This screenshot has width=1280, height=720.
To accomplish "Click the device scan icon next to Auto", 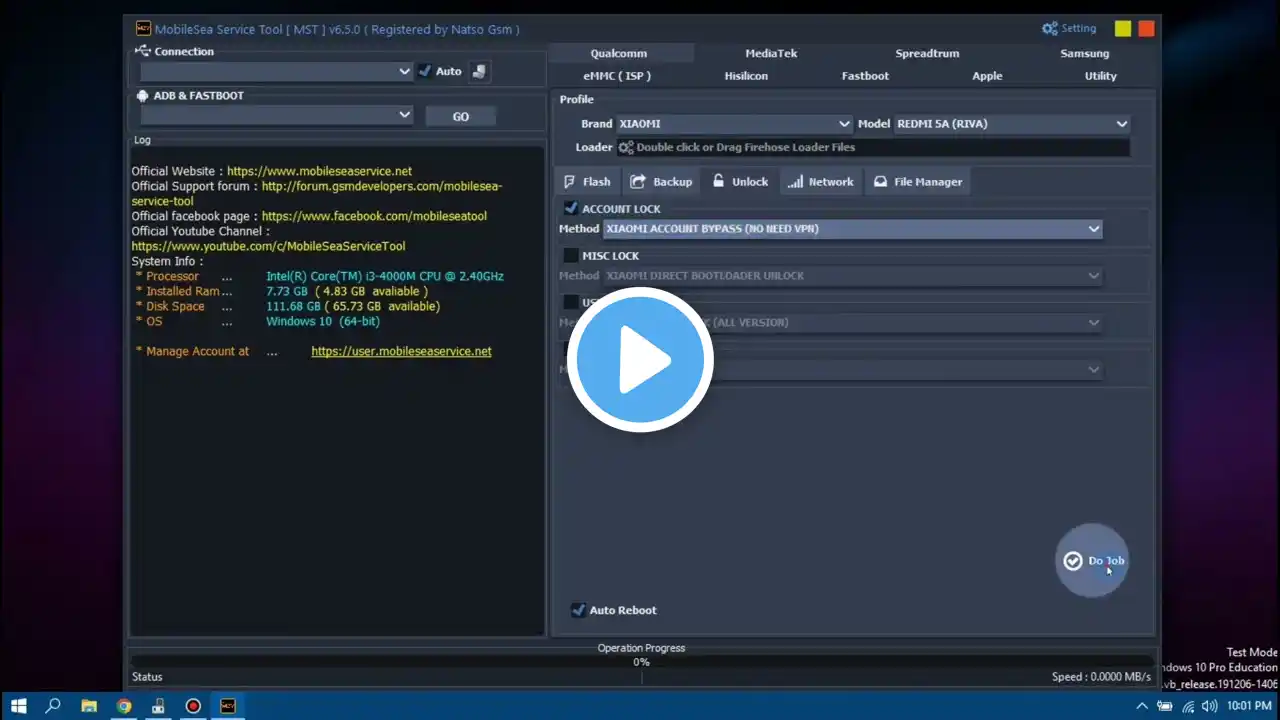I will 480,71.
